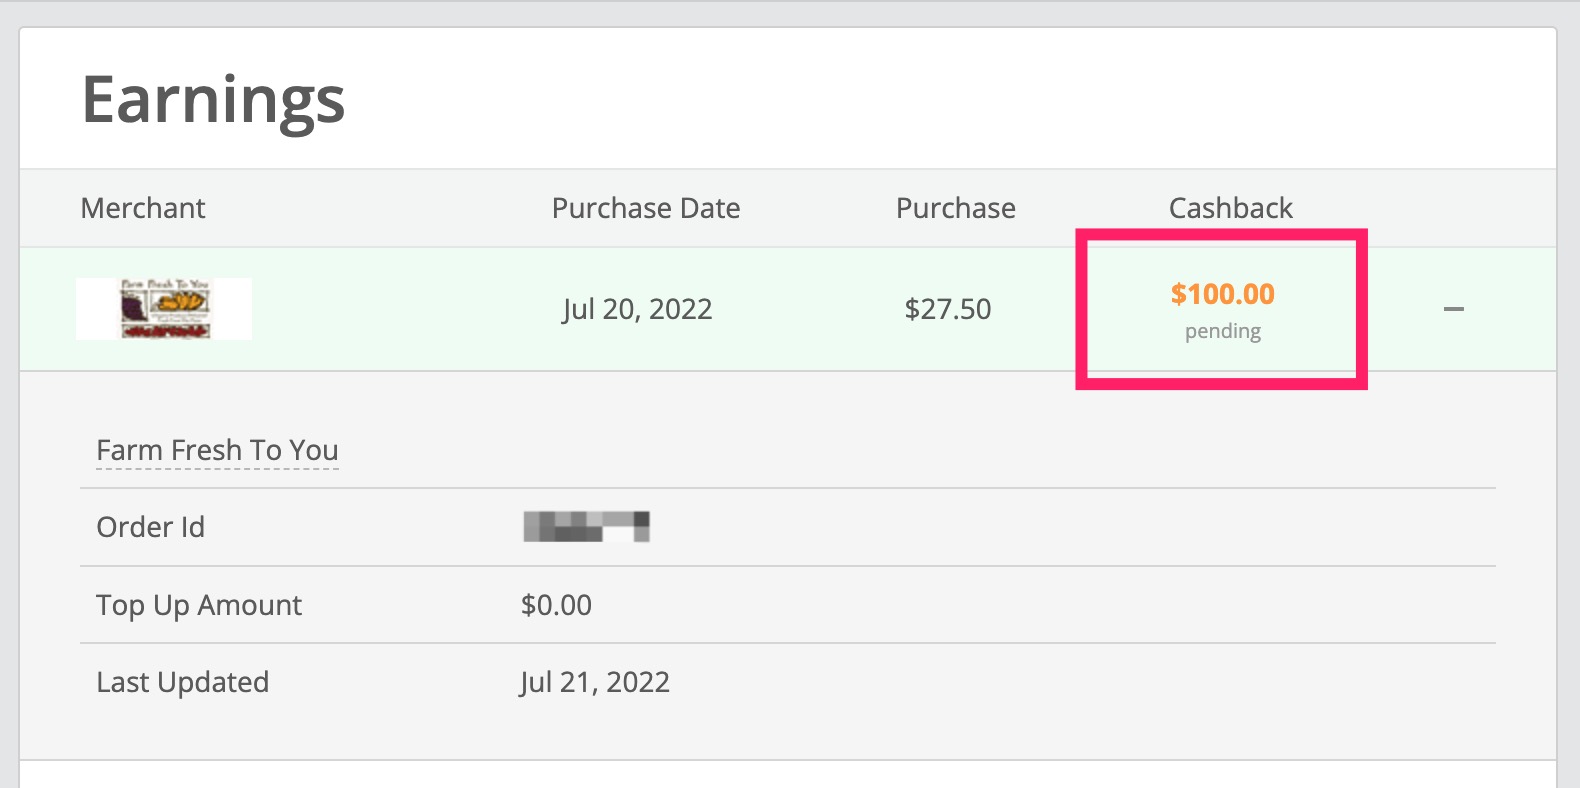The height and width of the screenshot is (788, 1580).
Task: Click the Earnings page heading
Action: click(x=213, y=100)
